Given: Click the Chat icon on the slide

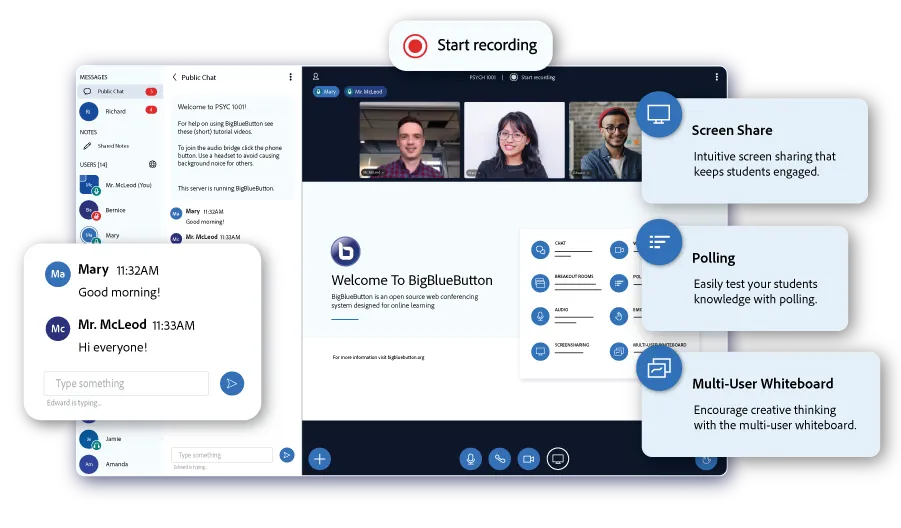Looking at the screenshot, I should point(540,250).
